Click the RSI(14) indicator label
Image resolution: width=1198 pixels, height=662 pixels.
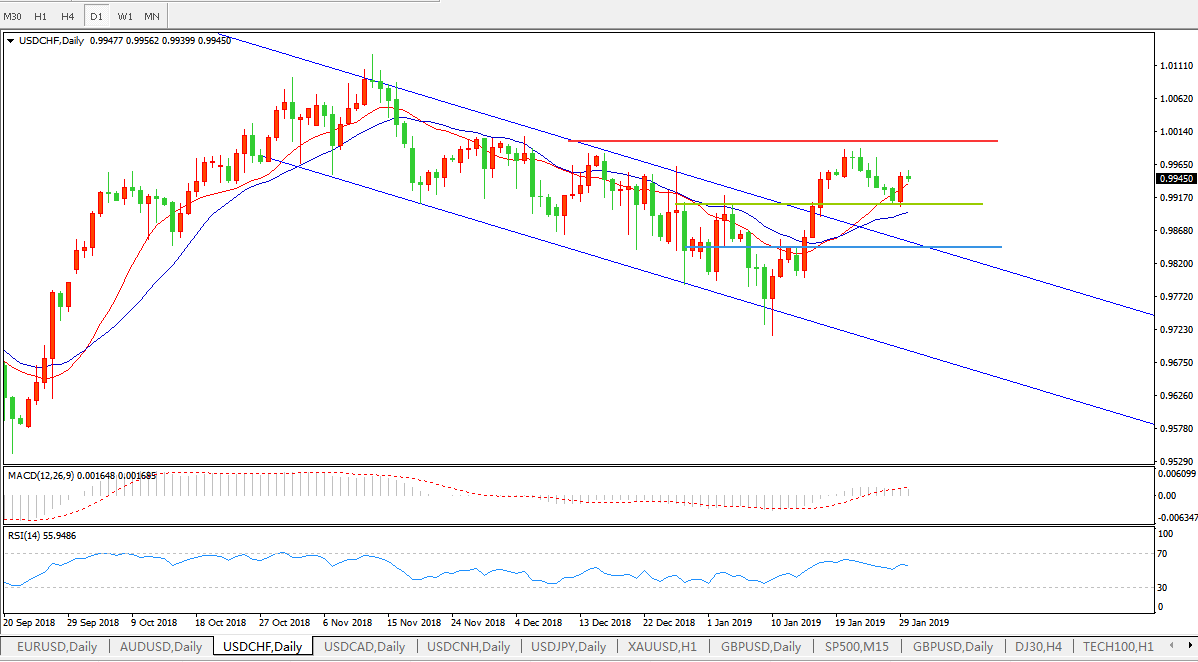click(x=28, y=536)
